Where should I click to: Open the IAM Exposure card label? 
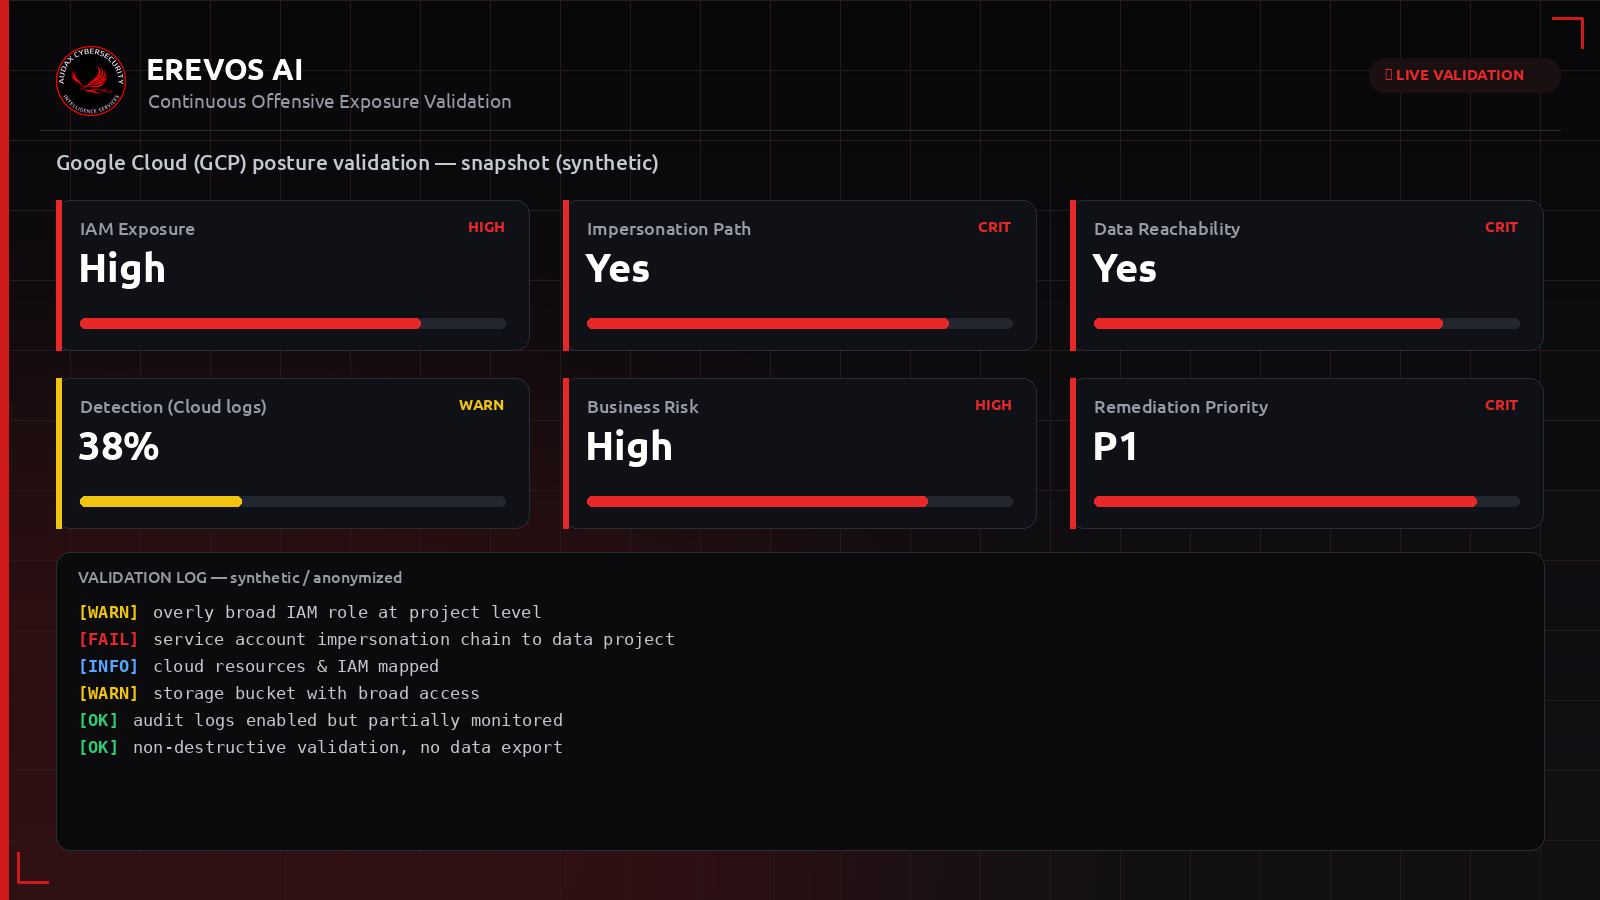pyautogui.click(x=137, y=229)
